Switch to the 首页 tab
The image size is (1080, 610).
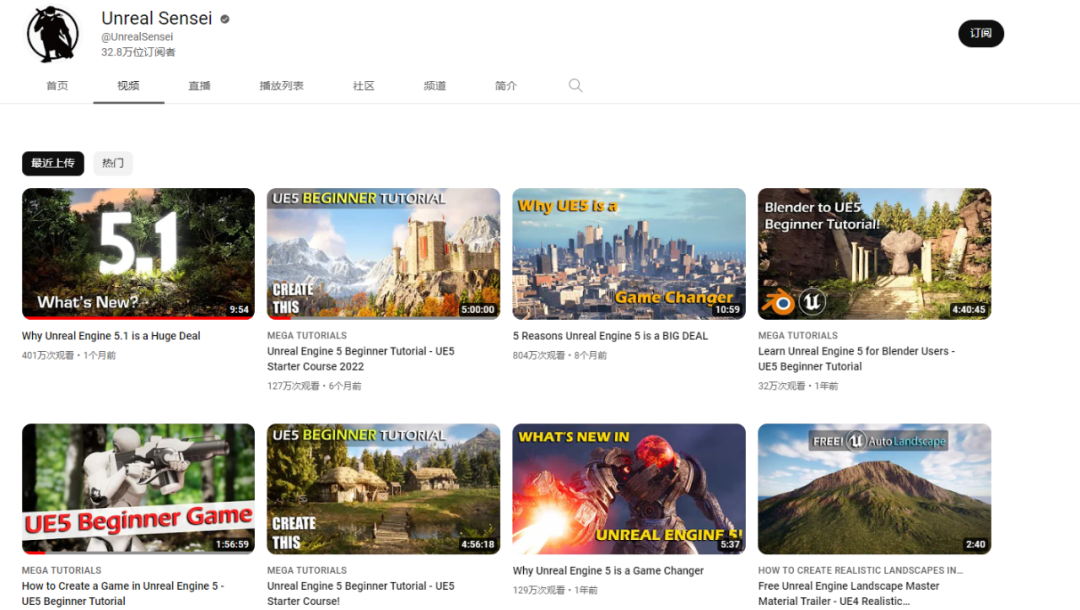point(57,86)
